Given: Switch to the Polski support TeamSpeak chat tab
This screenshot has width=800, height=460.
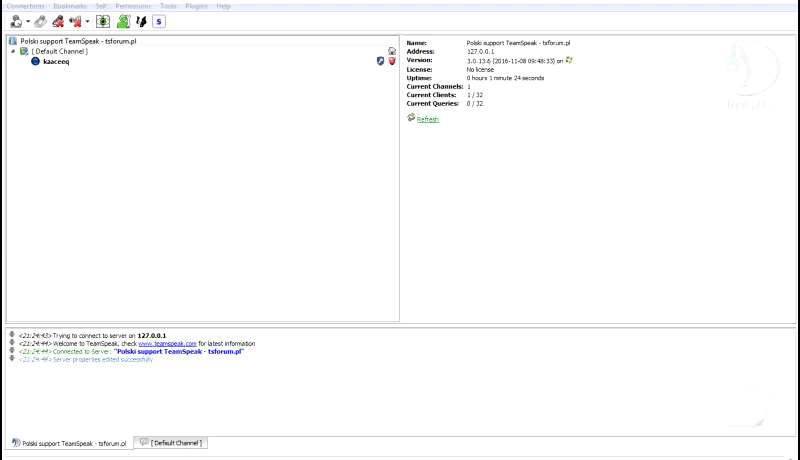Looking at the screenshot, I should 69,443.
